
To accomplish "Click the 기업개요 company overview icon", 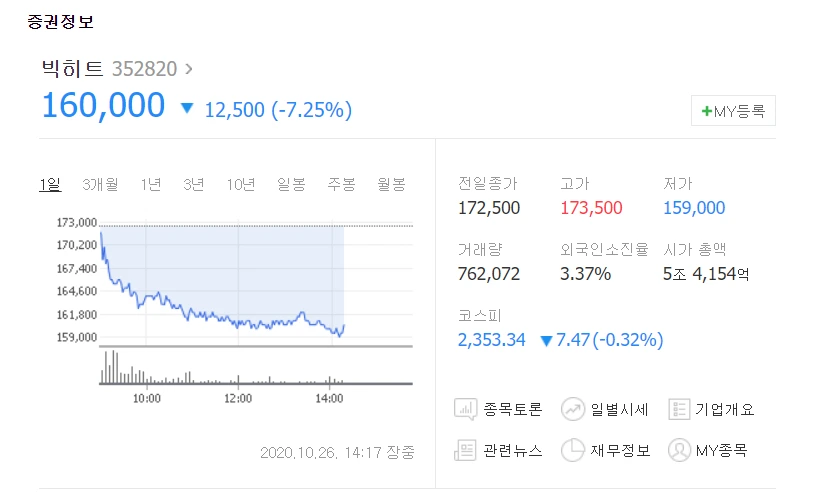I will pyautogui.click(x=679, y=409).
